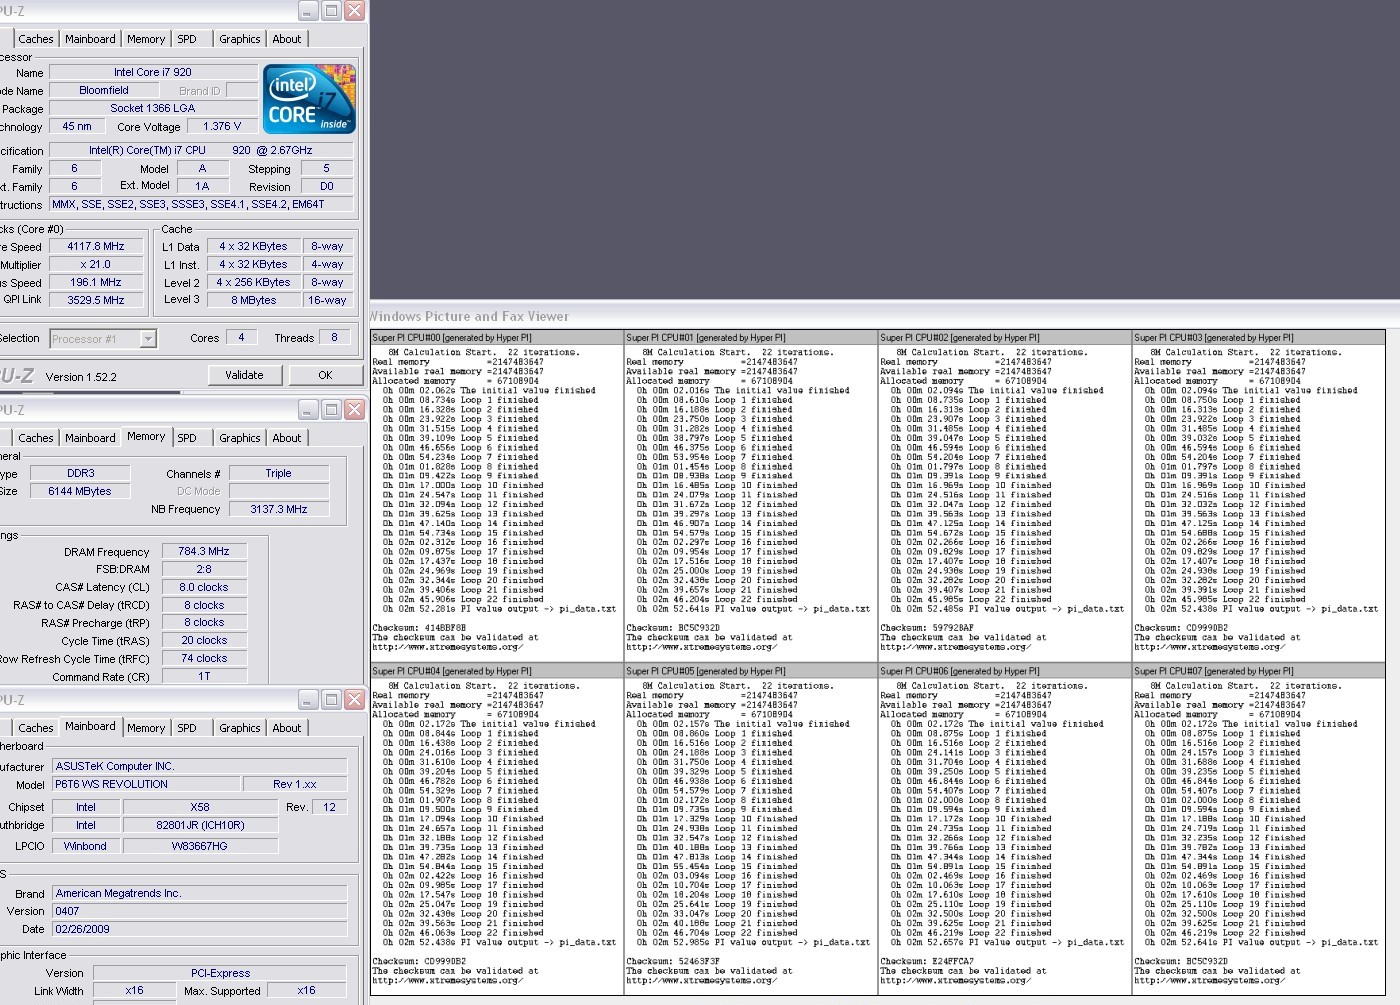The height and width of the screenshot is (1005, 1400).
Task: Select Mainboard tab in middle Memory window
Action: [x=90, y=438]
